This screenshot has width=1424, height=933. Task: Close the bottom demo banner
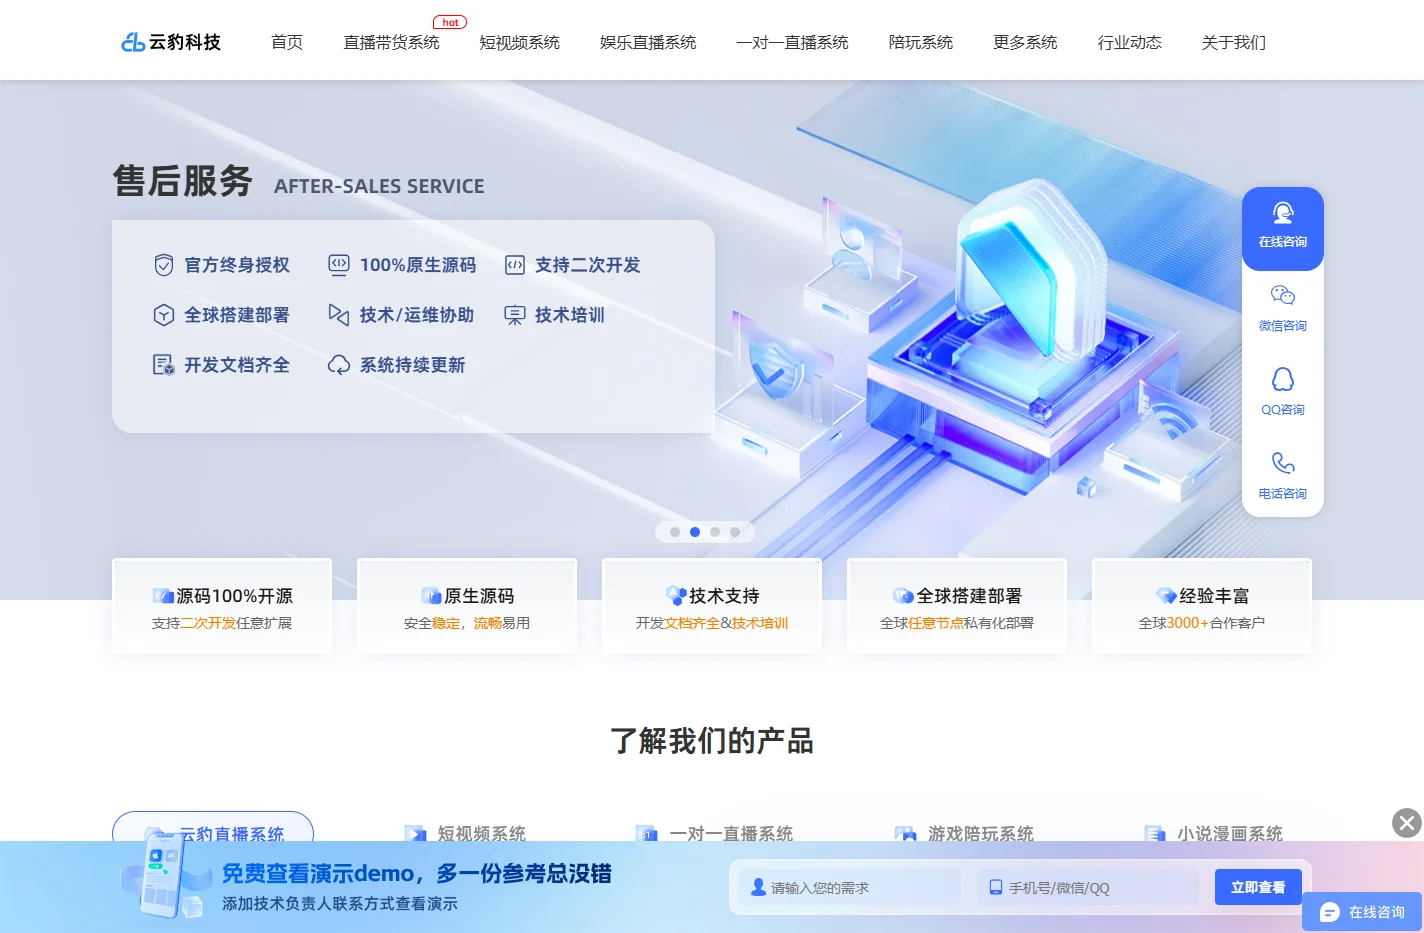point(1407,823)
